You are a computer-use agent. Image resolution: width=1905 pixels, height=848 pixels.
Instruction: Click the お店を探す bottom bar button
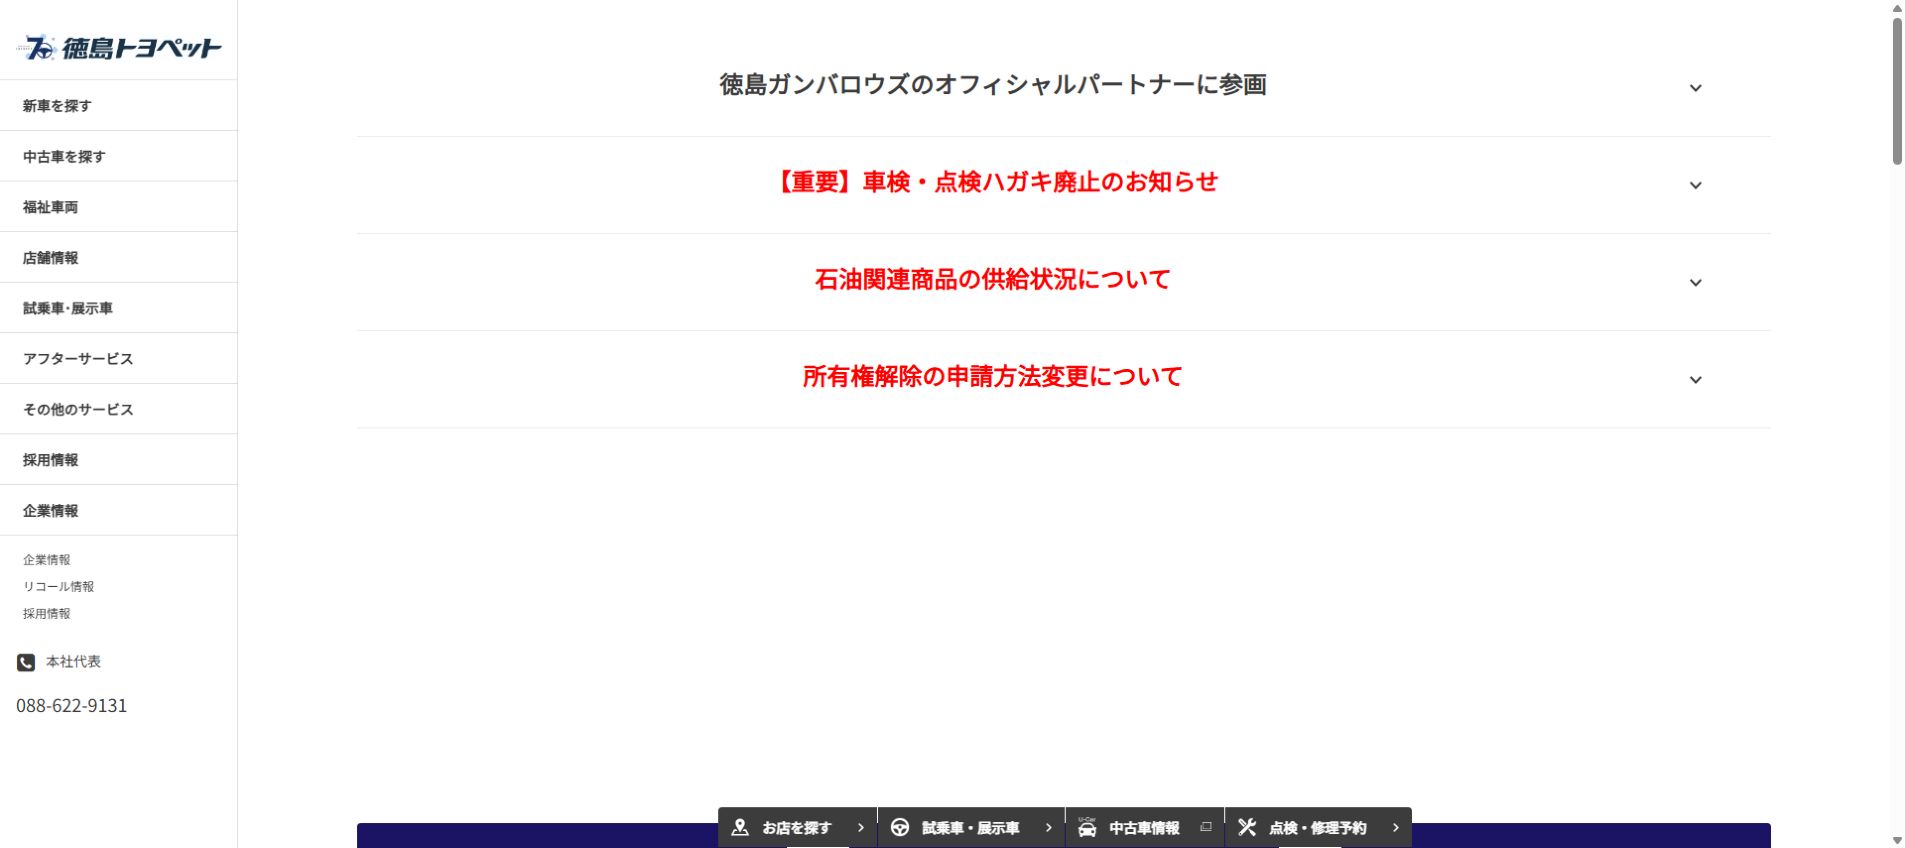click(x=797, y=828)
